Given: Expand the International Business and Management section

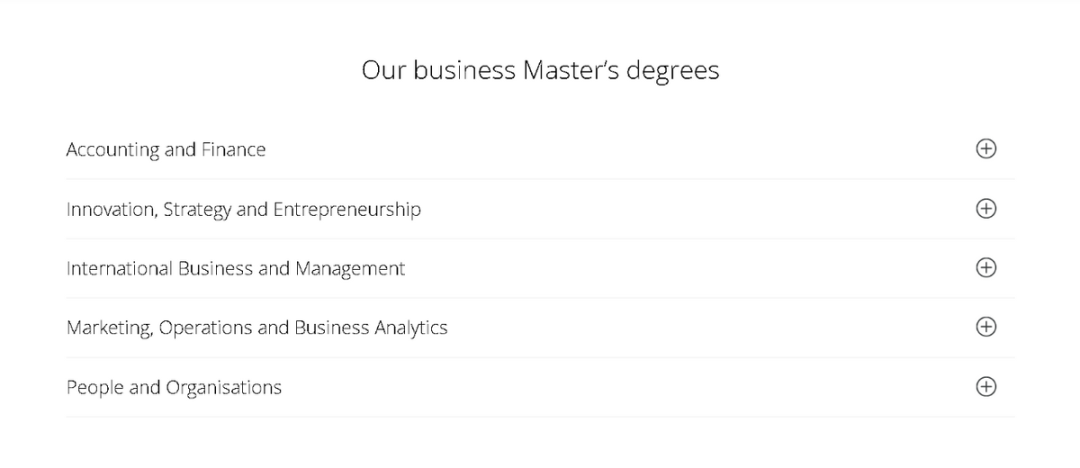Looking at the screenshot, I should tap(540, 268).
